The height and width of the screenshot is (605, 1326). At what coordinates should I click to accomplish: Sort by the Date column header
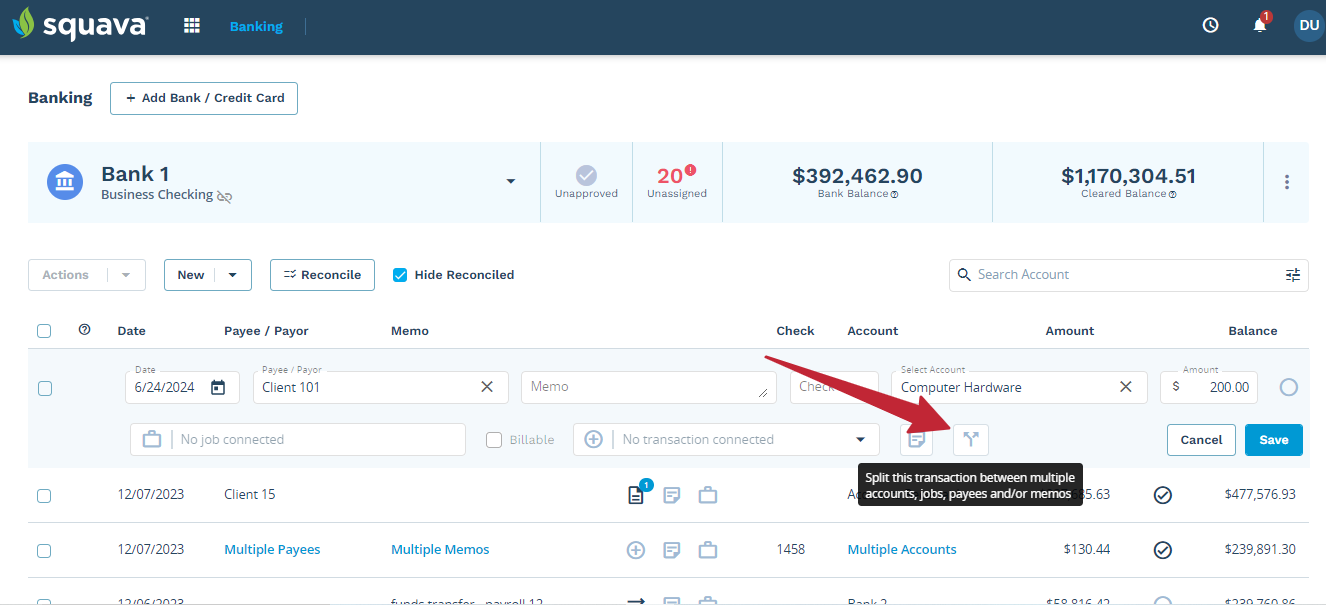[132, 331]
